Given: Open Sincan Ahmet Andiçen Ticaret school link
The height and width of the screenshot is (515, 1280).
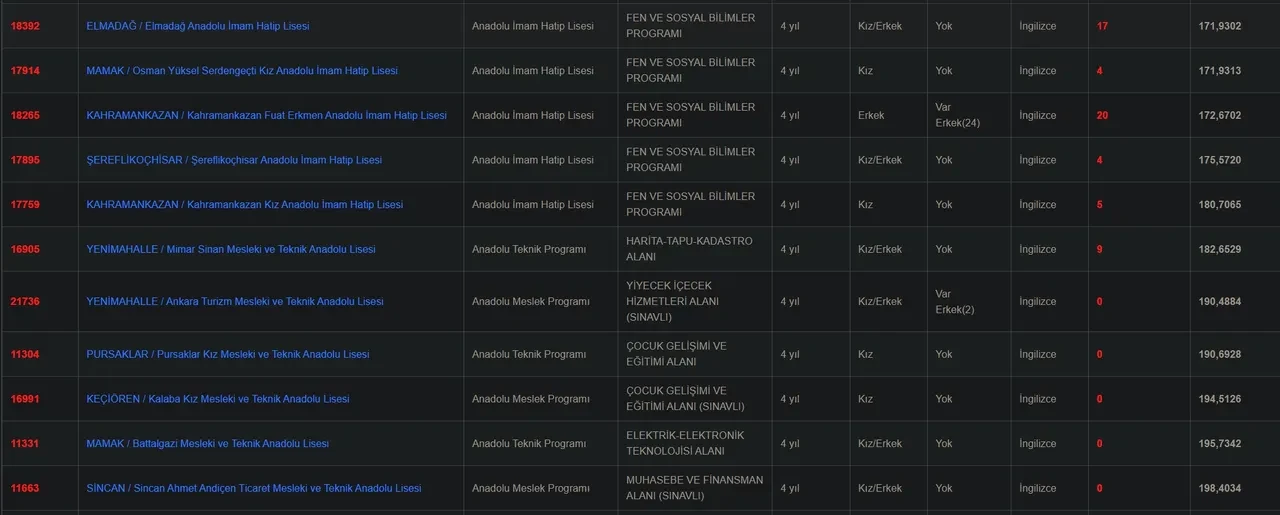Looking at the screenshot, I should 254,488.
